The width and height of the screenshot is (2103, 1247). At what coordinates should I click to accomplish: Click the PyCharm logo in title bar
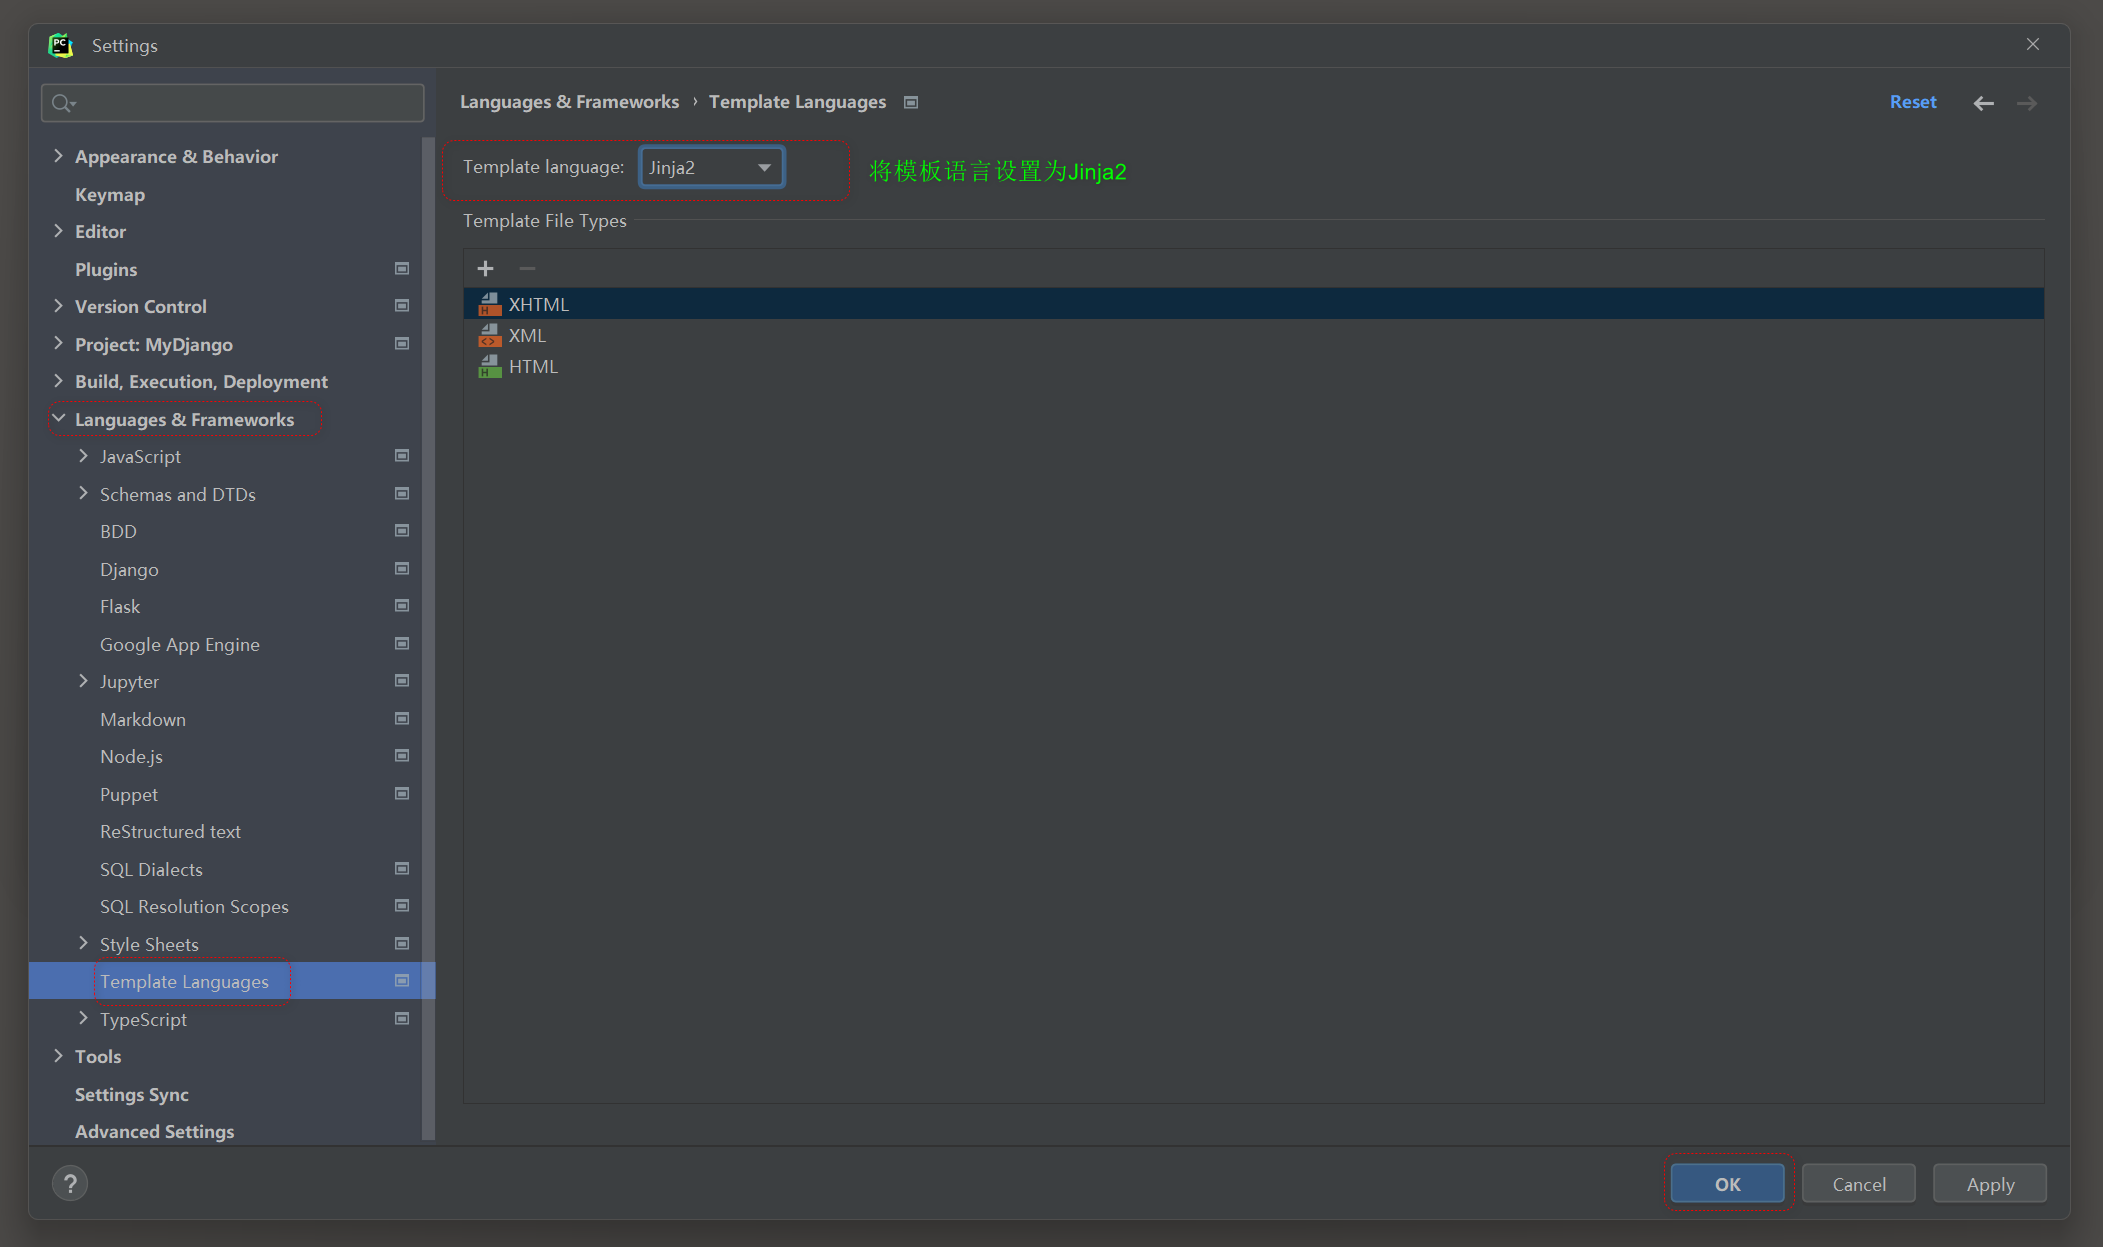(x=61, y=45)
